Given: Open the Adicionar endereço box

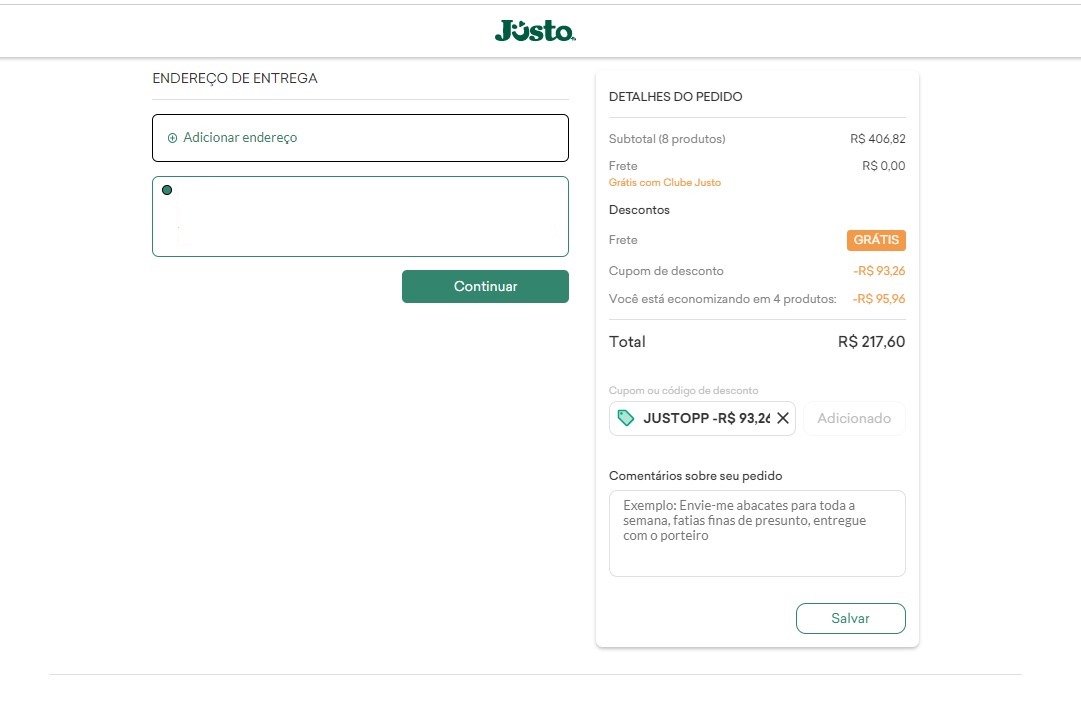Looking at the screenshot, I should pyautogui.click(x=361, y=138).
